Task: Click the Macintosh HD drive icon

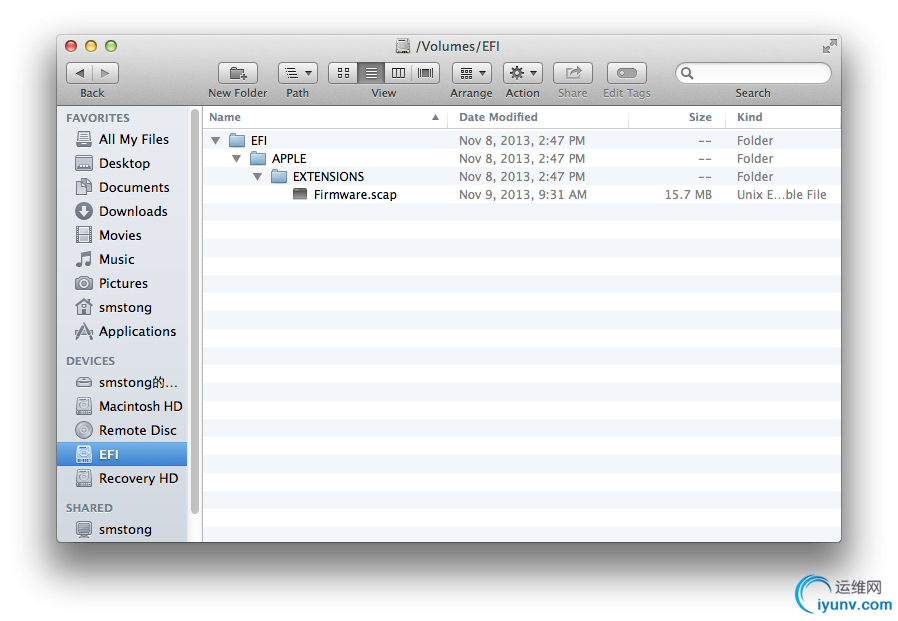Action: coord(84,406)
